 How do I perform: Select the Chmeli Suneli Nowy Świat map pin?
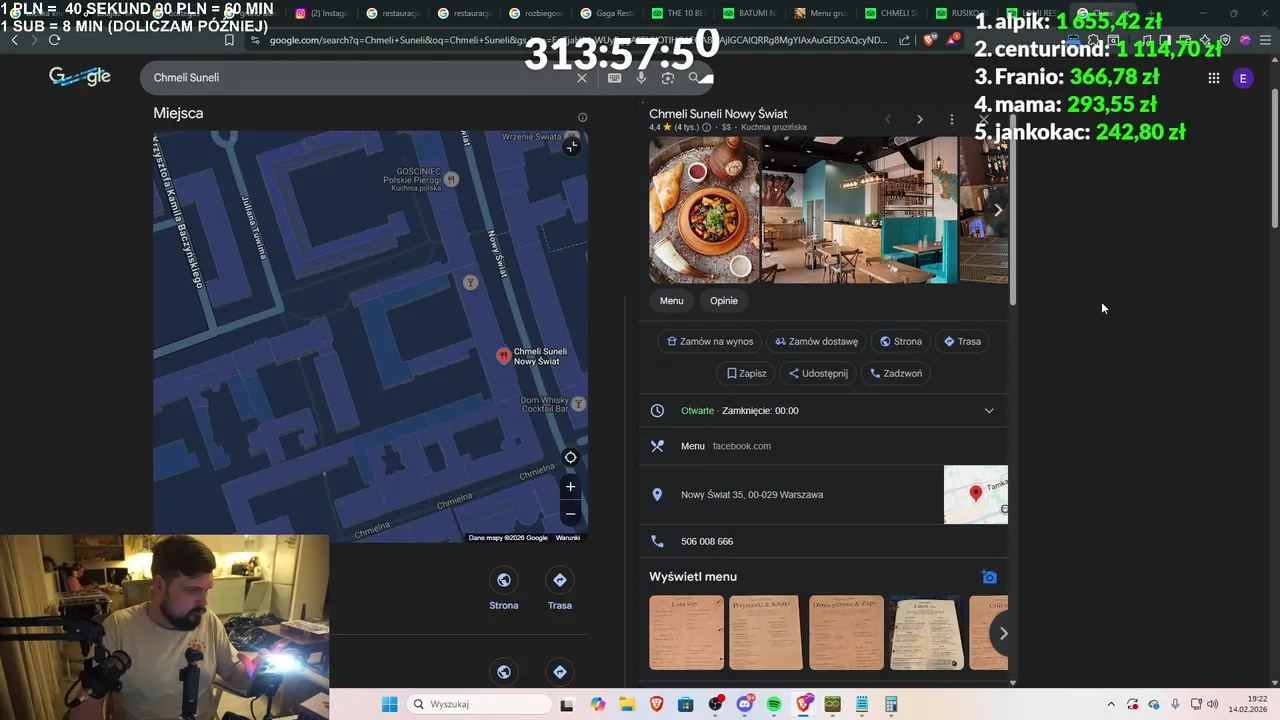[x=504, y=355]
